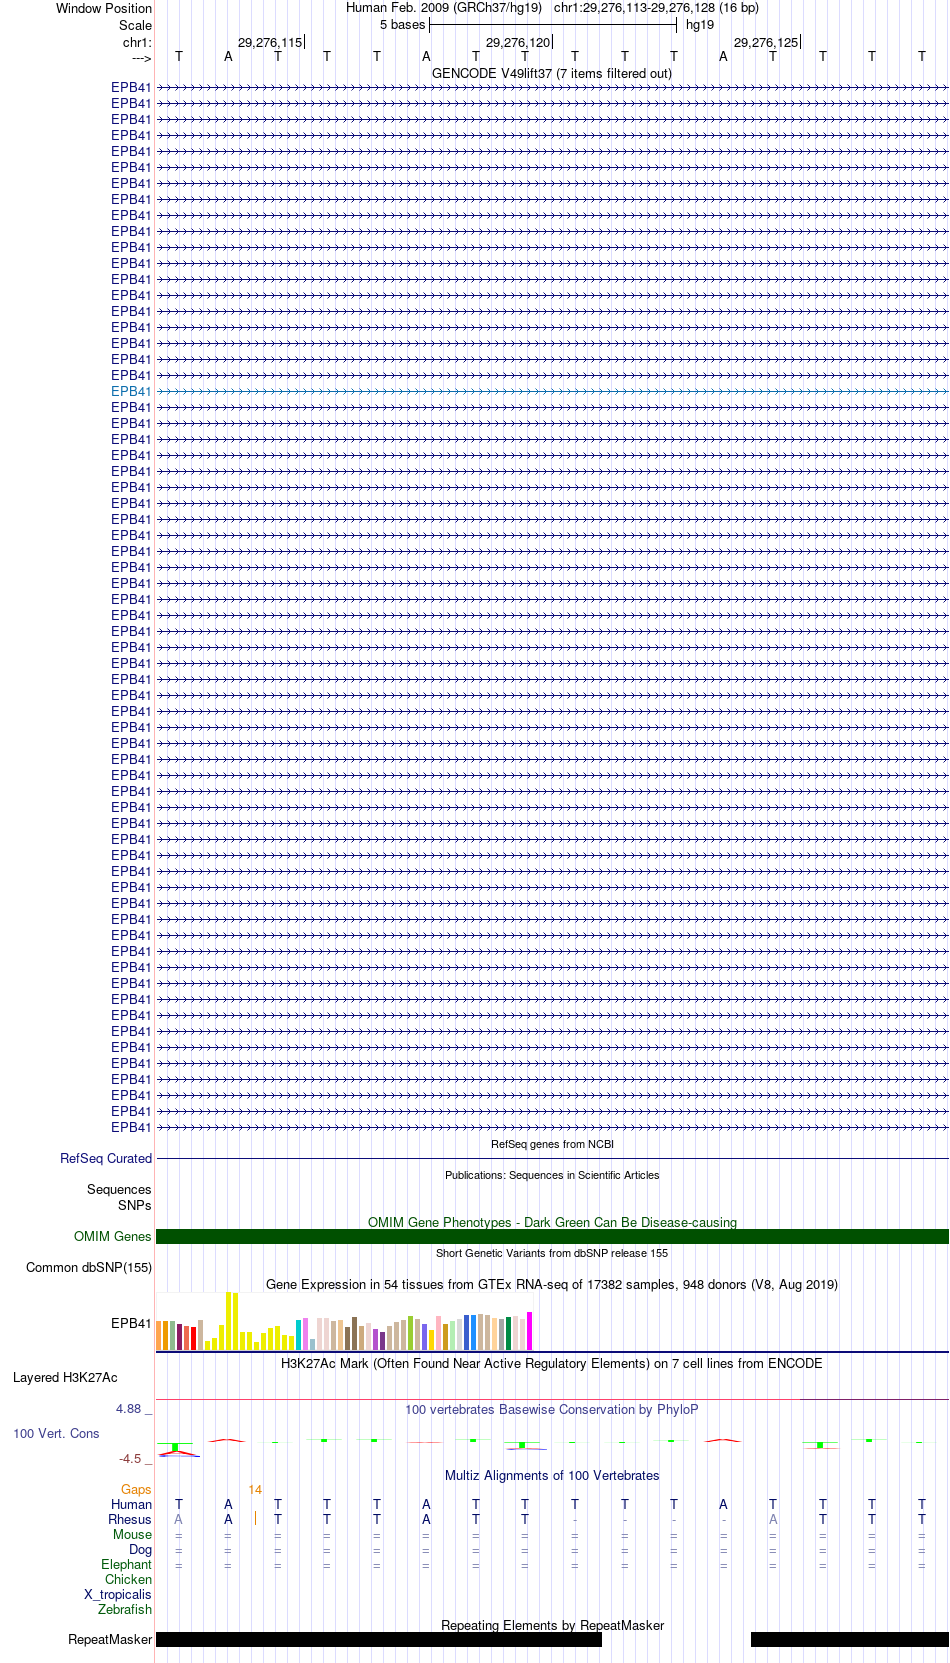
Task: Click the orange 14 gap count marker
Action: (255, 1489)
